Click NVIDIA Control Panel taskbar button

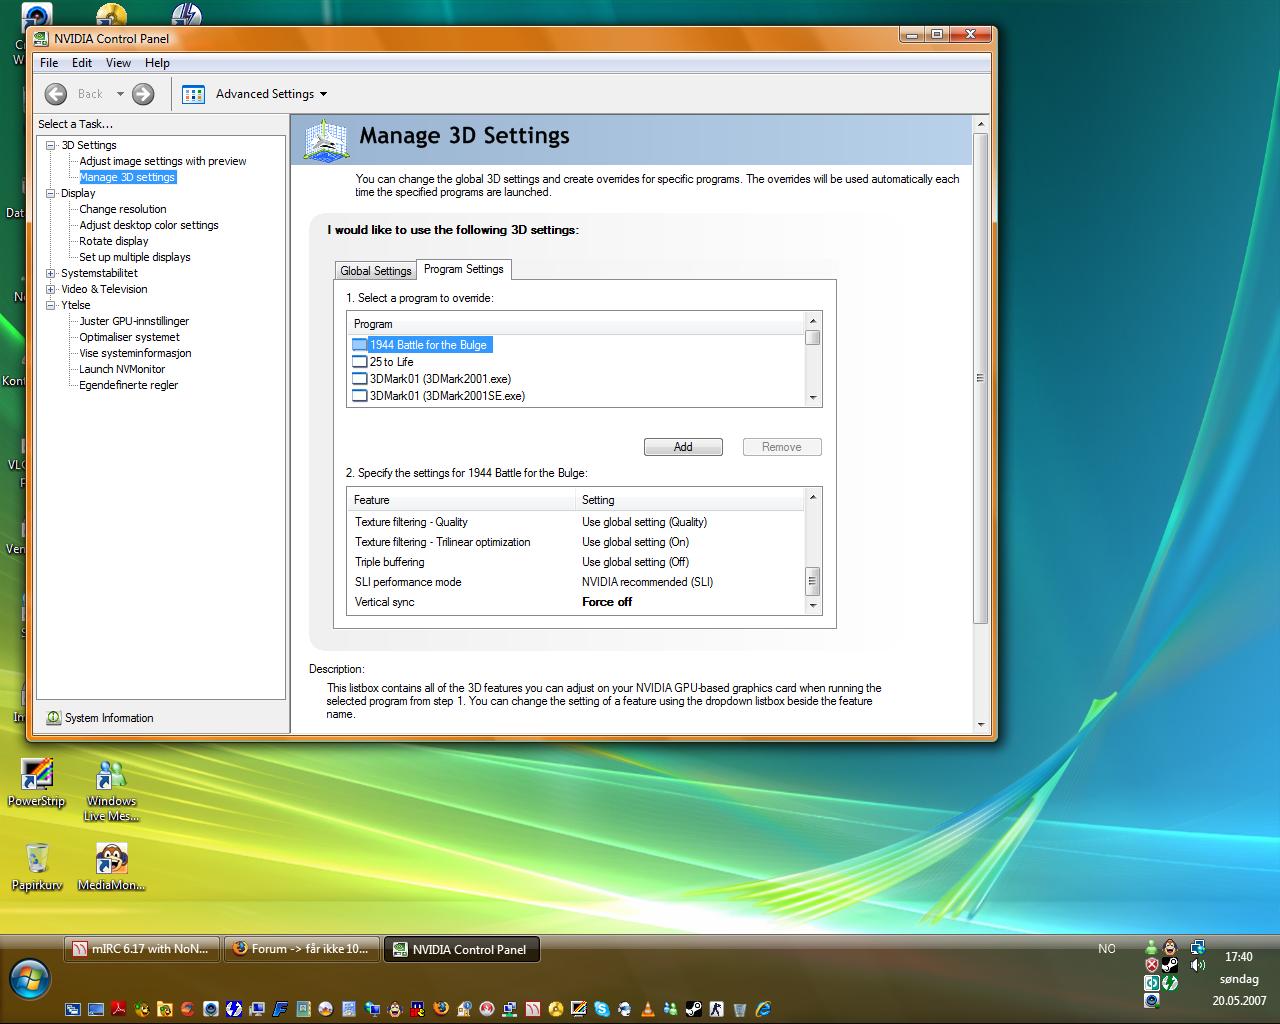(462, 949)
